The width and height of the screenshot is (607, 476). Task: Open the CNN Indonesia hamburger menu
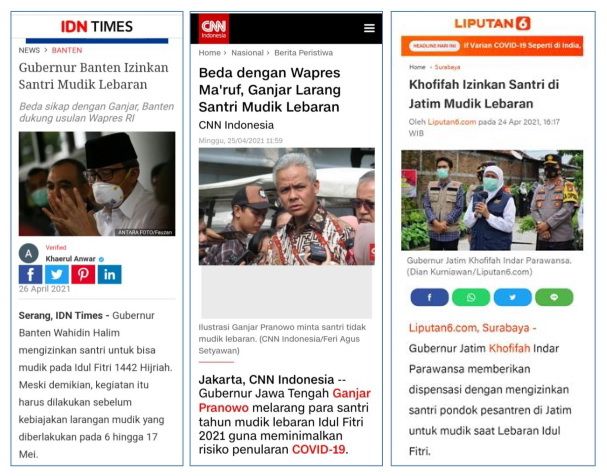coord(369,28)
